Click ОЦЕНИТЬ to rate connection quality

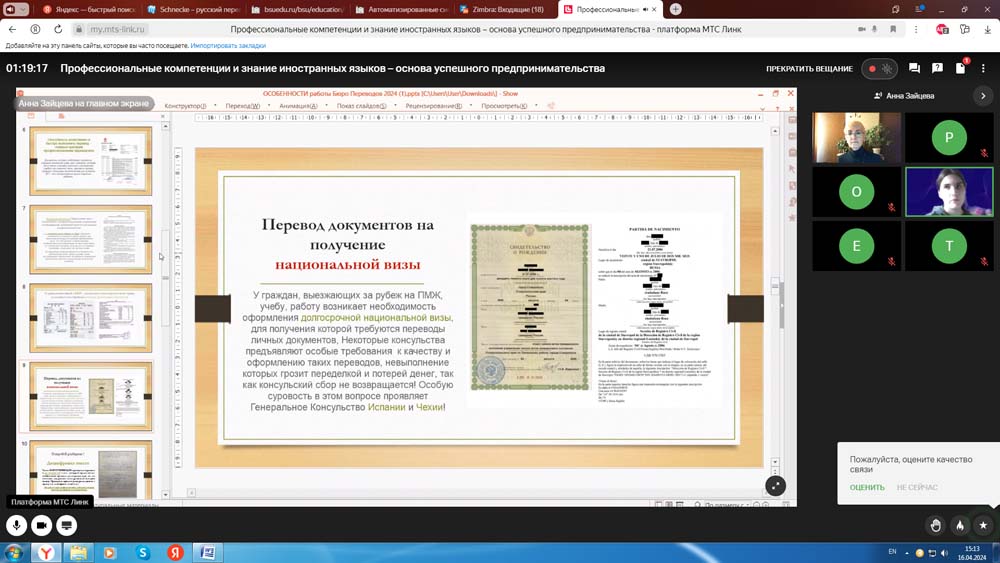point(867,487)
